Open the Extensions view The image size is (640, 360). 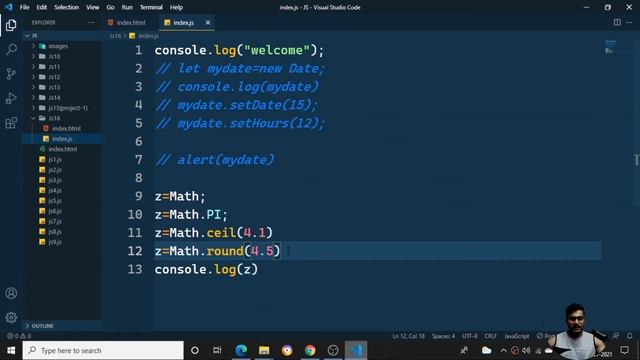(x=11, y=122)
